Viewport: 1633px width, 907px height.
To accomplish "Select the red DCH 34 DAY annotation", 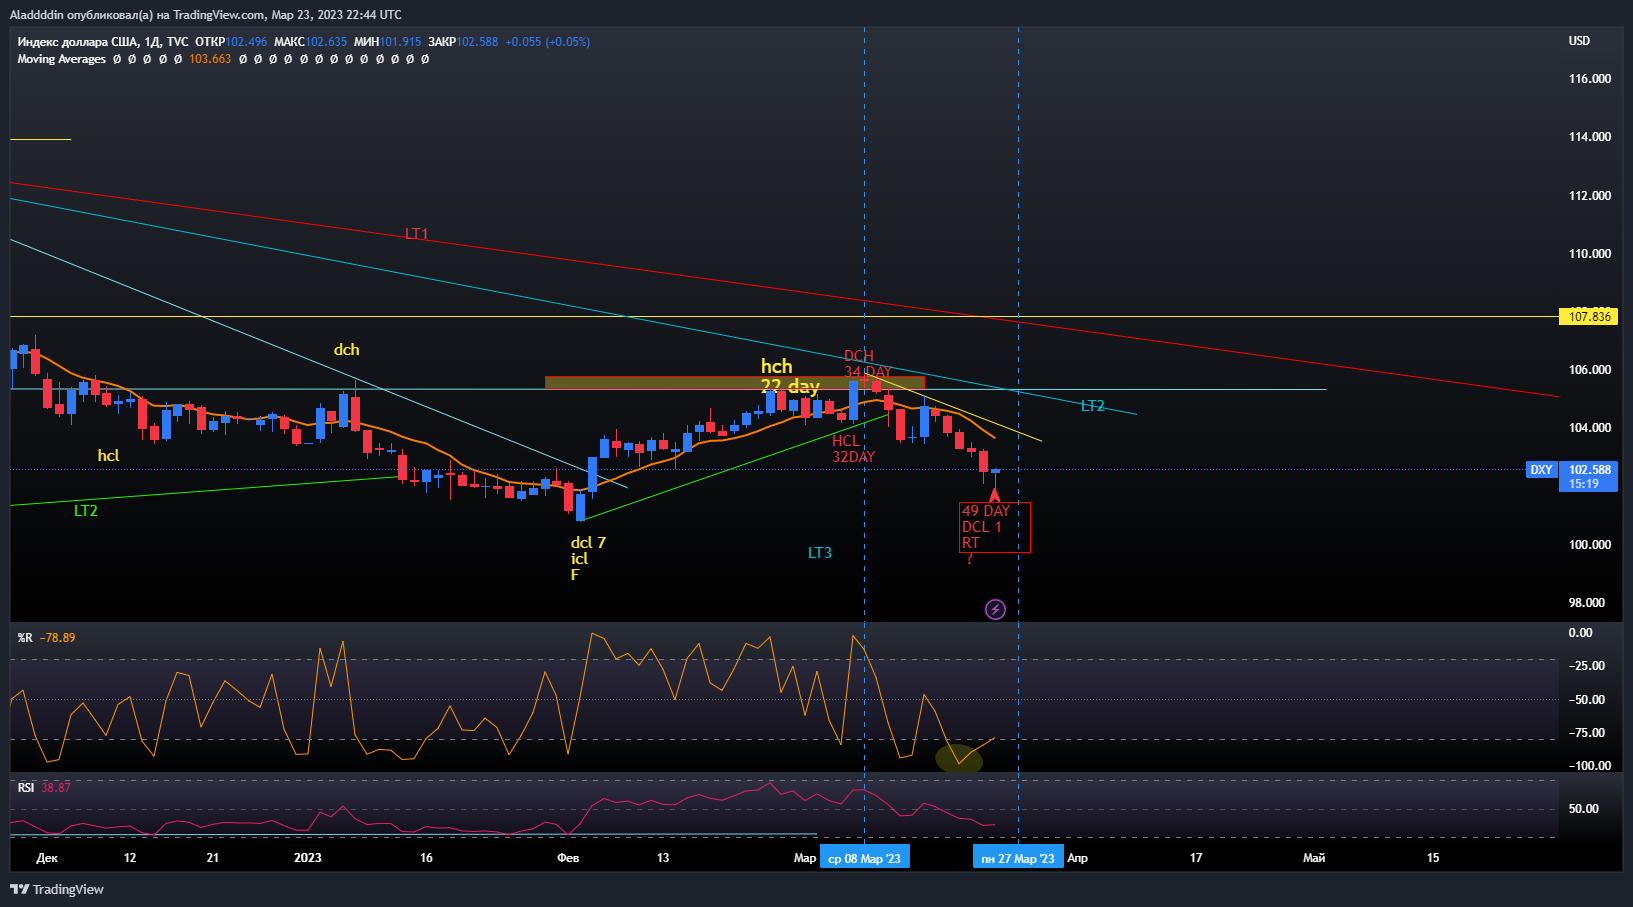I will pyautogui.click(x=866, y=364).
